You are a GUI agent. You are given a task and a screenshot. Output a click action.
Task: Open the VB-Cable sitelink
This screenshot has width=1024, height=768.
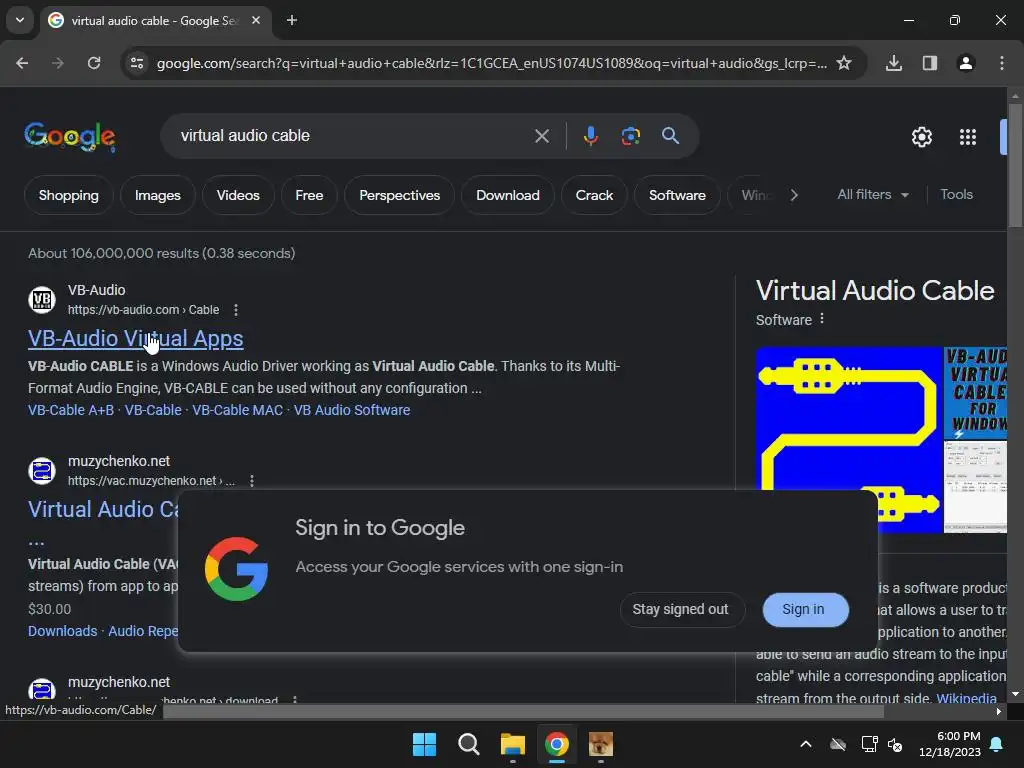[153, 410]
